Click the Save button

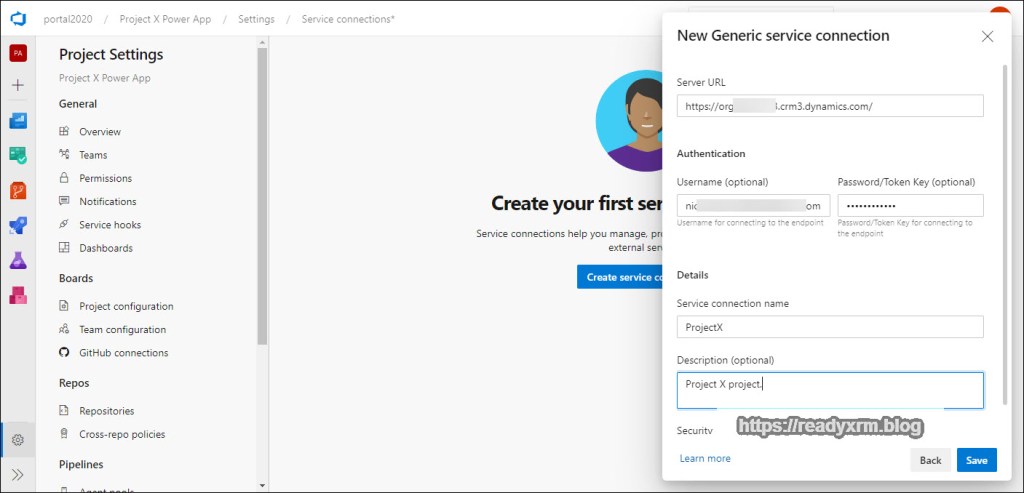click(976, 460)
